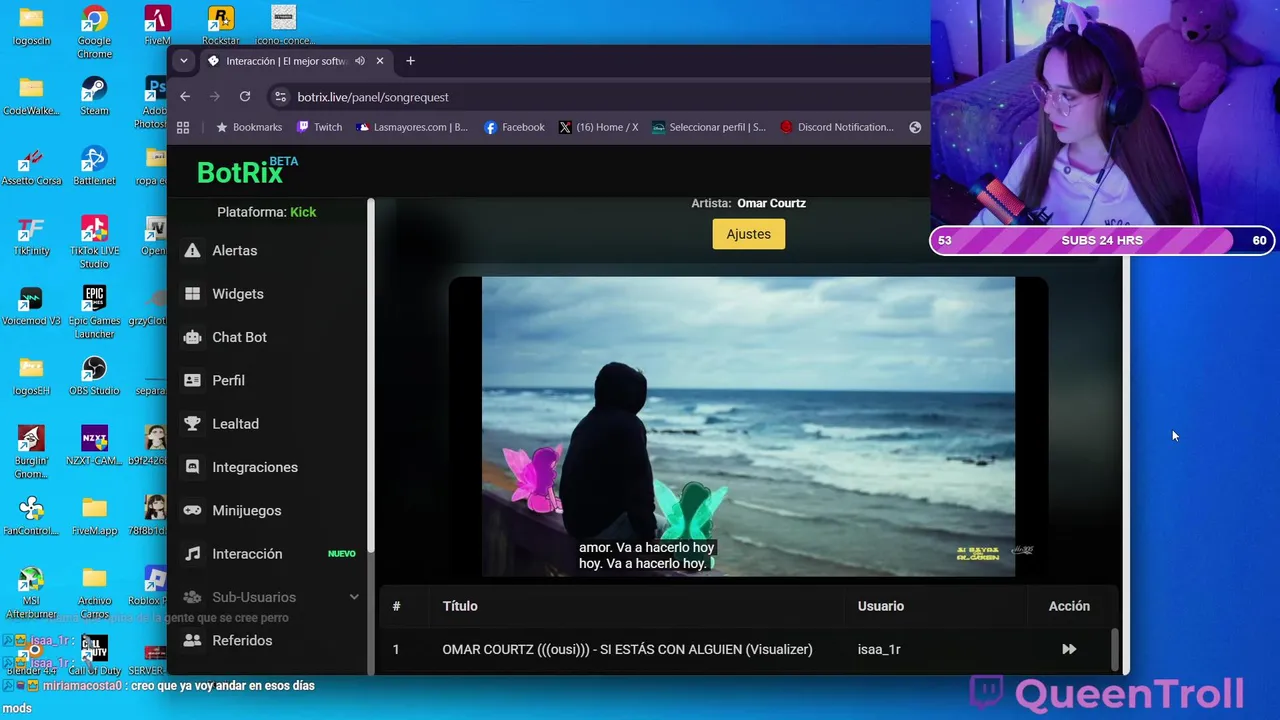Click the sidebar vertical scrollbar
The image size is (1280, 720).
pyautogui.click(x=371, y=375)
